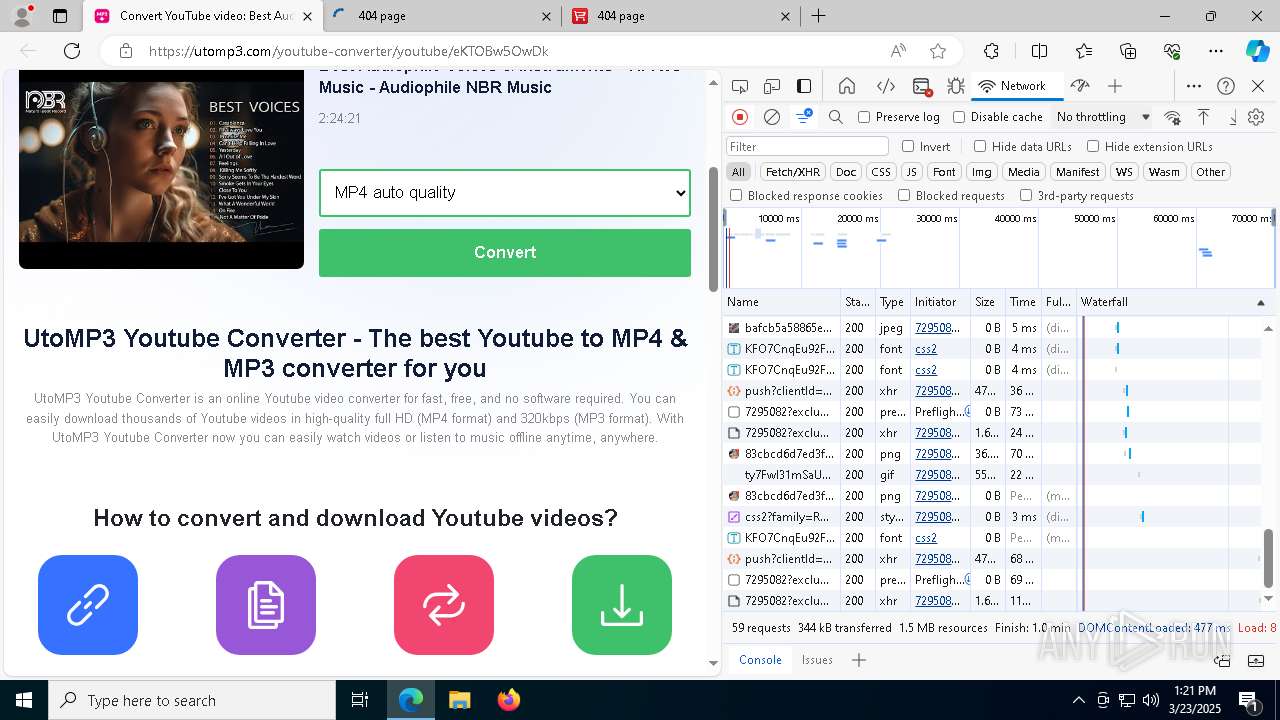Switch to the Issues drawer tab
Image resolution: width=1280 pixels, height=720 pixels.
tap(817, 660)
